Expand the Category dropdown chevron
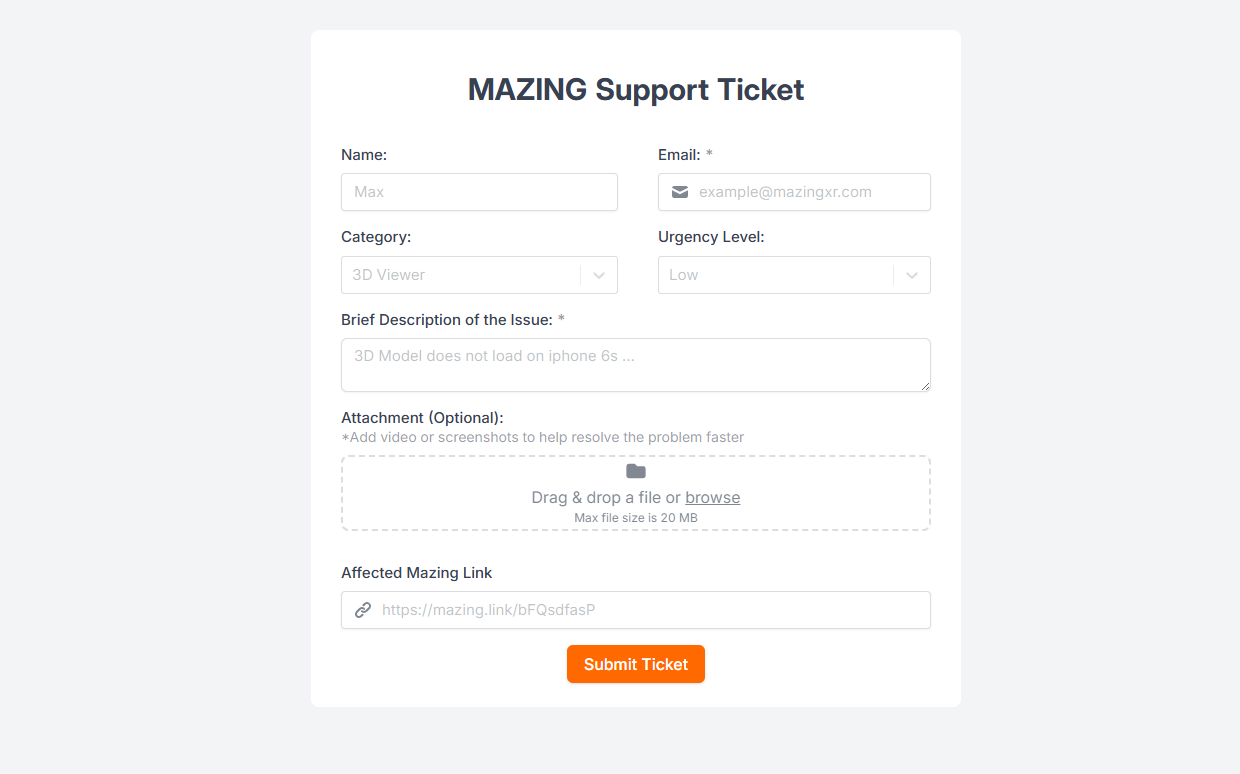The width and height of the screenshot is (1240, 774). [599, 275]
